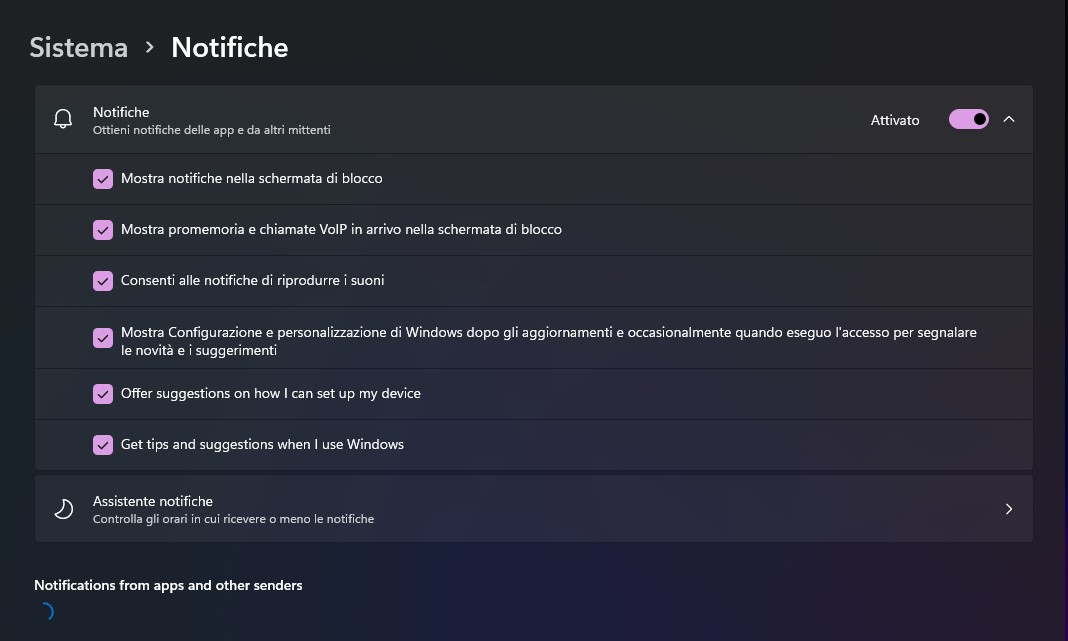Uncheck Mostra notifiche nella schermata di blocco
The height and width of the screenshot is (641, 1068).
click(x=103, y=179)
